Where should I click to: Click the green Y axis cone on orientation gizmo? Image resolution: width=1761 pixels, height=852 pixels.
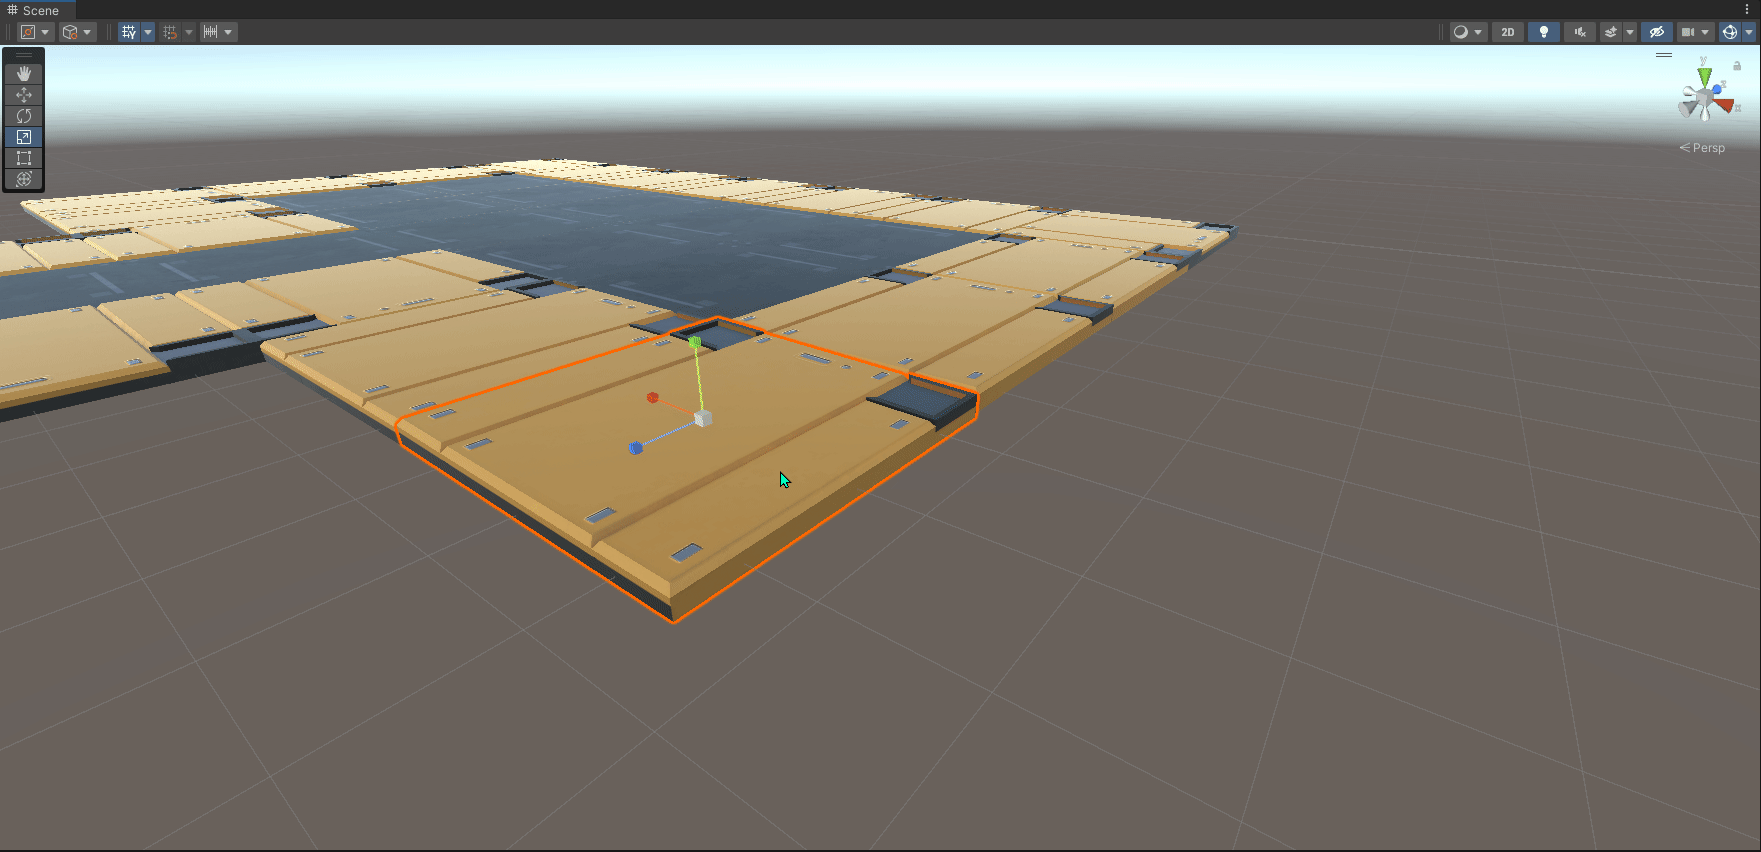click(1705, 76)
